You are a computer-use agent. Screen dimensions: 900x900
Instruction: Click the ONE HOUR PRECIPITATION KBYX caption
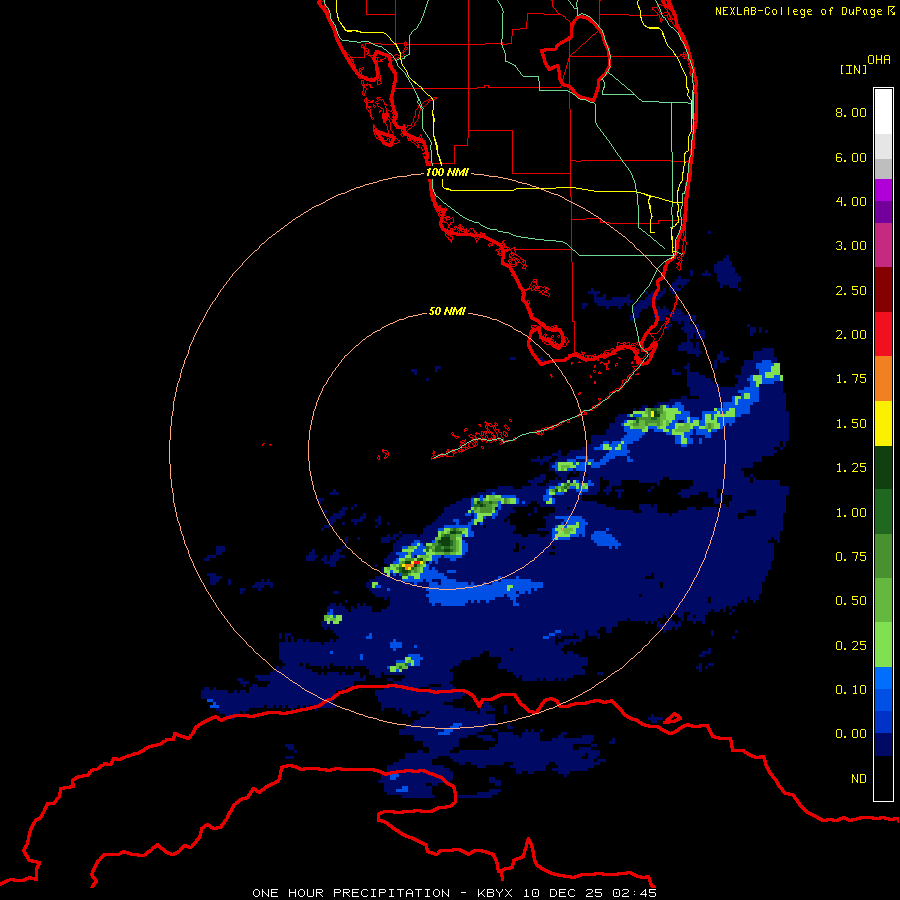point(454,893)
